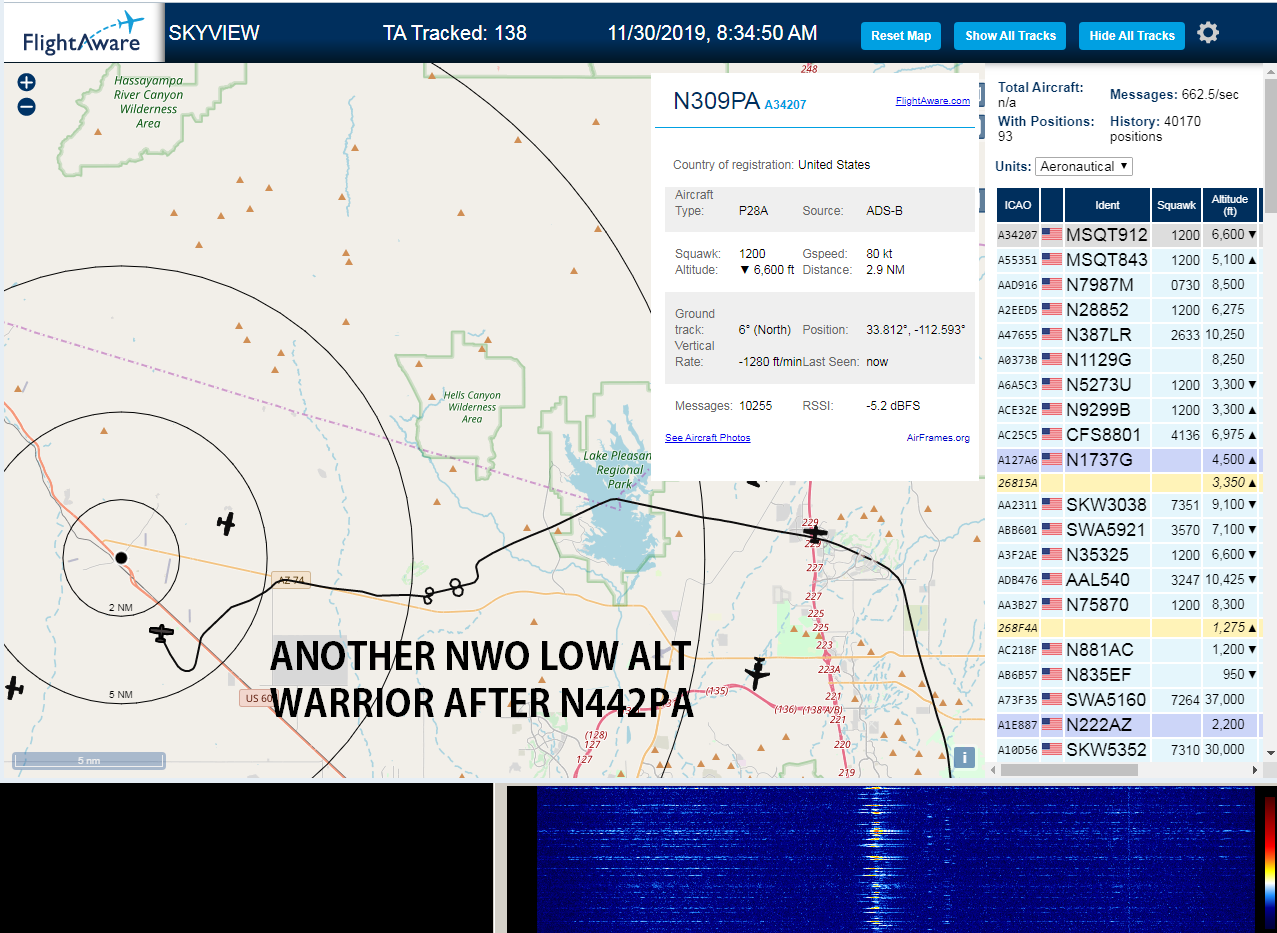Click Hide All Tracks button
The height and width of the screenshot is (933, 1277).
point(1132,36)
